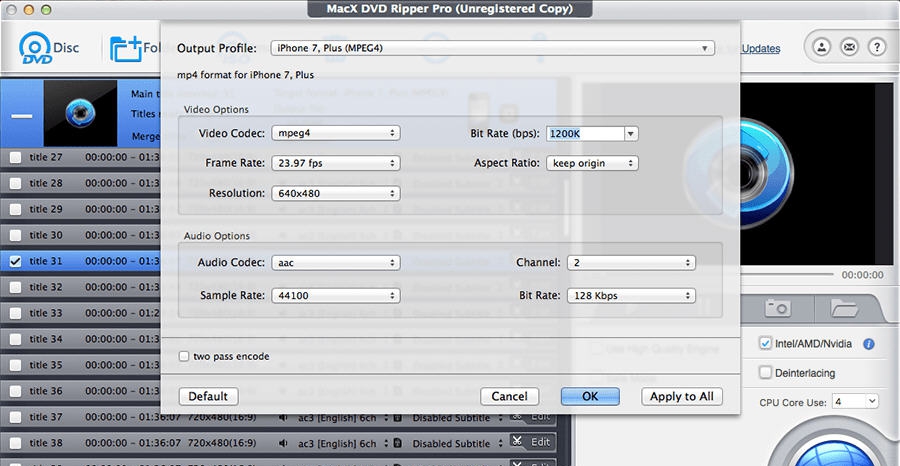This screenshot has height=466, width=900.
Task: Select the title 29 row label
Action: [x=46, y=209]
